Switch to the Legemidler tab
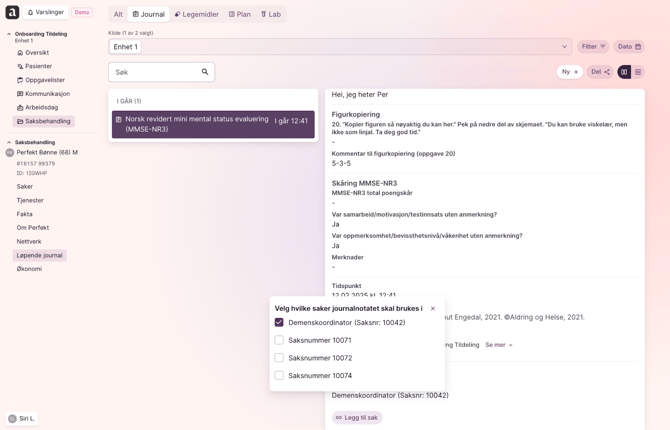 pyautogui.click(x=197, y=14)
